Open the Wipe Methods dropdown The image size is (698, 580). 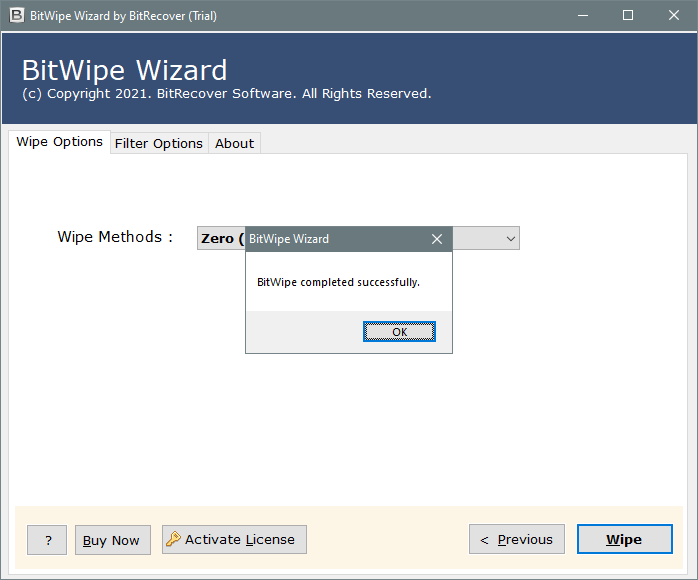click(x=511, y=239)
